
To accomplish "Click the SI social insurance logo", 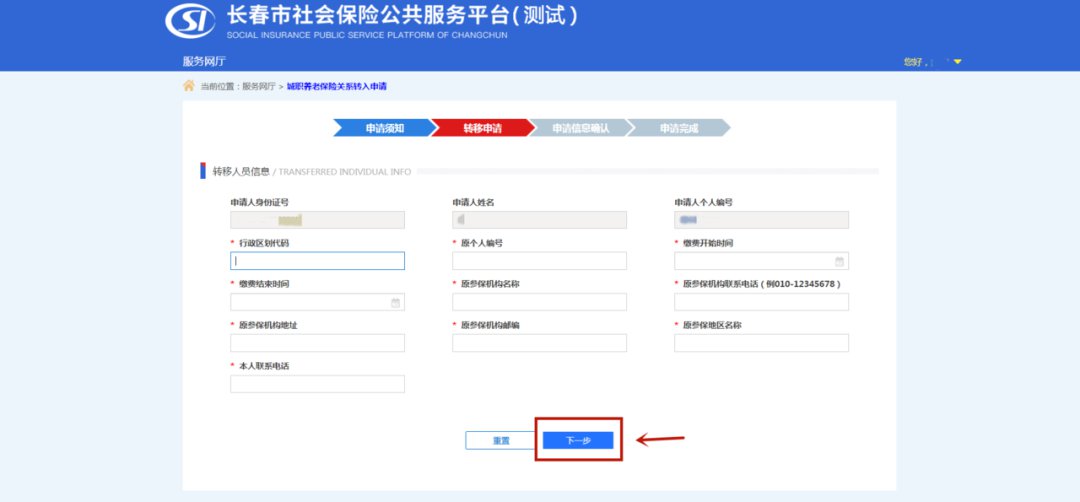I will tap(190, 20).
